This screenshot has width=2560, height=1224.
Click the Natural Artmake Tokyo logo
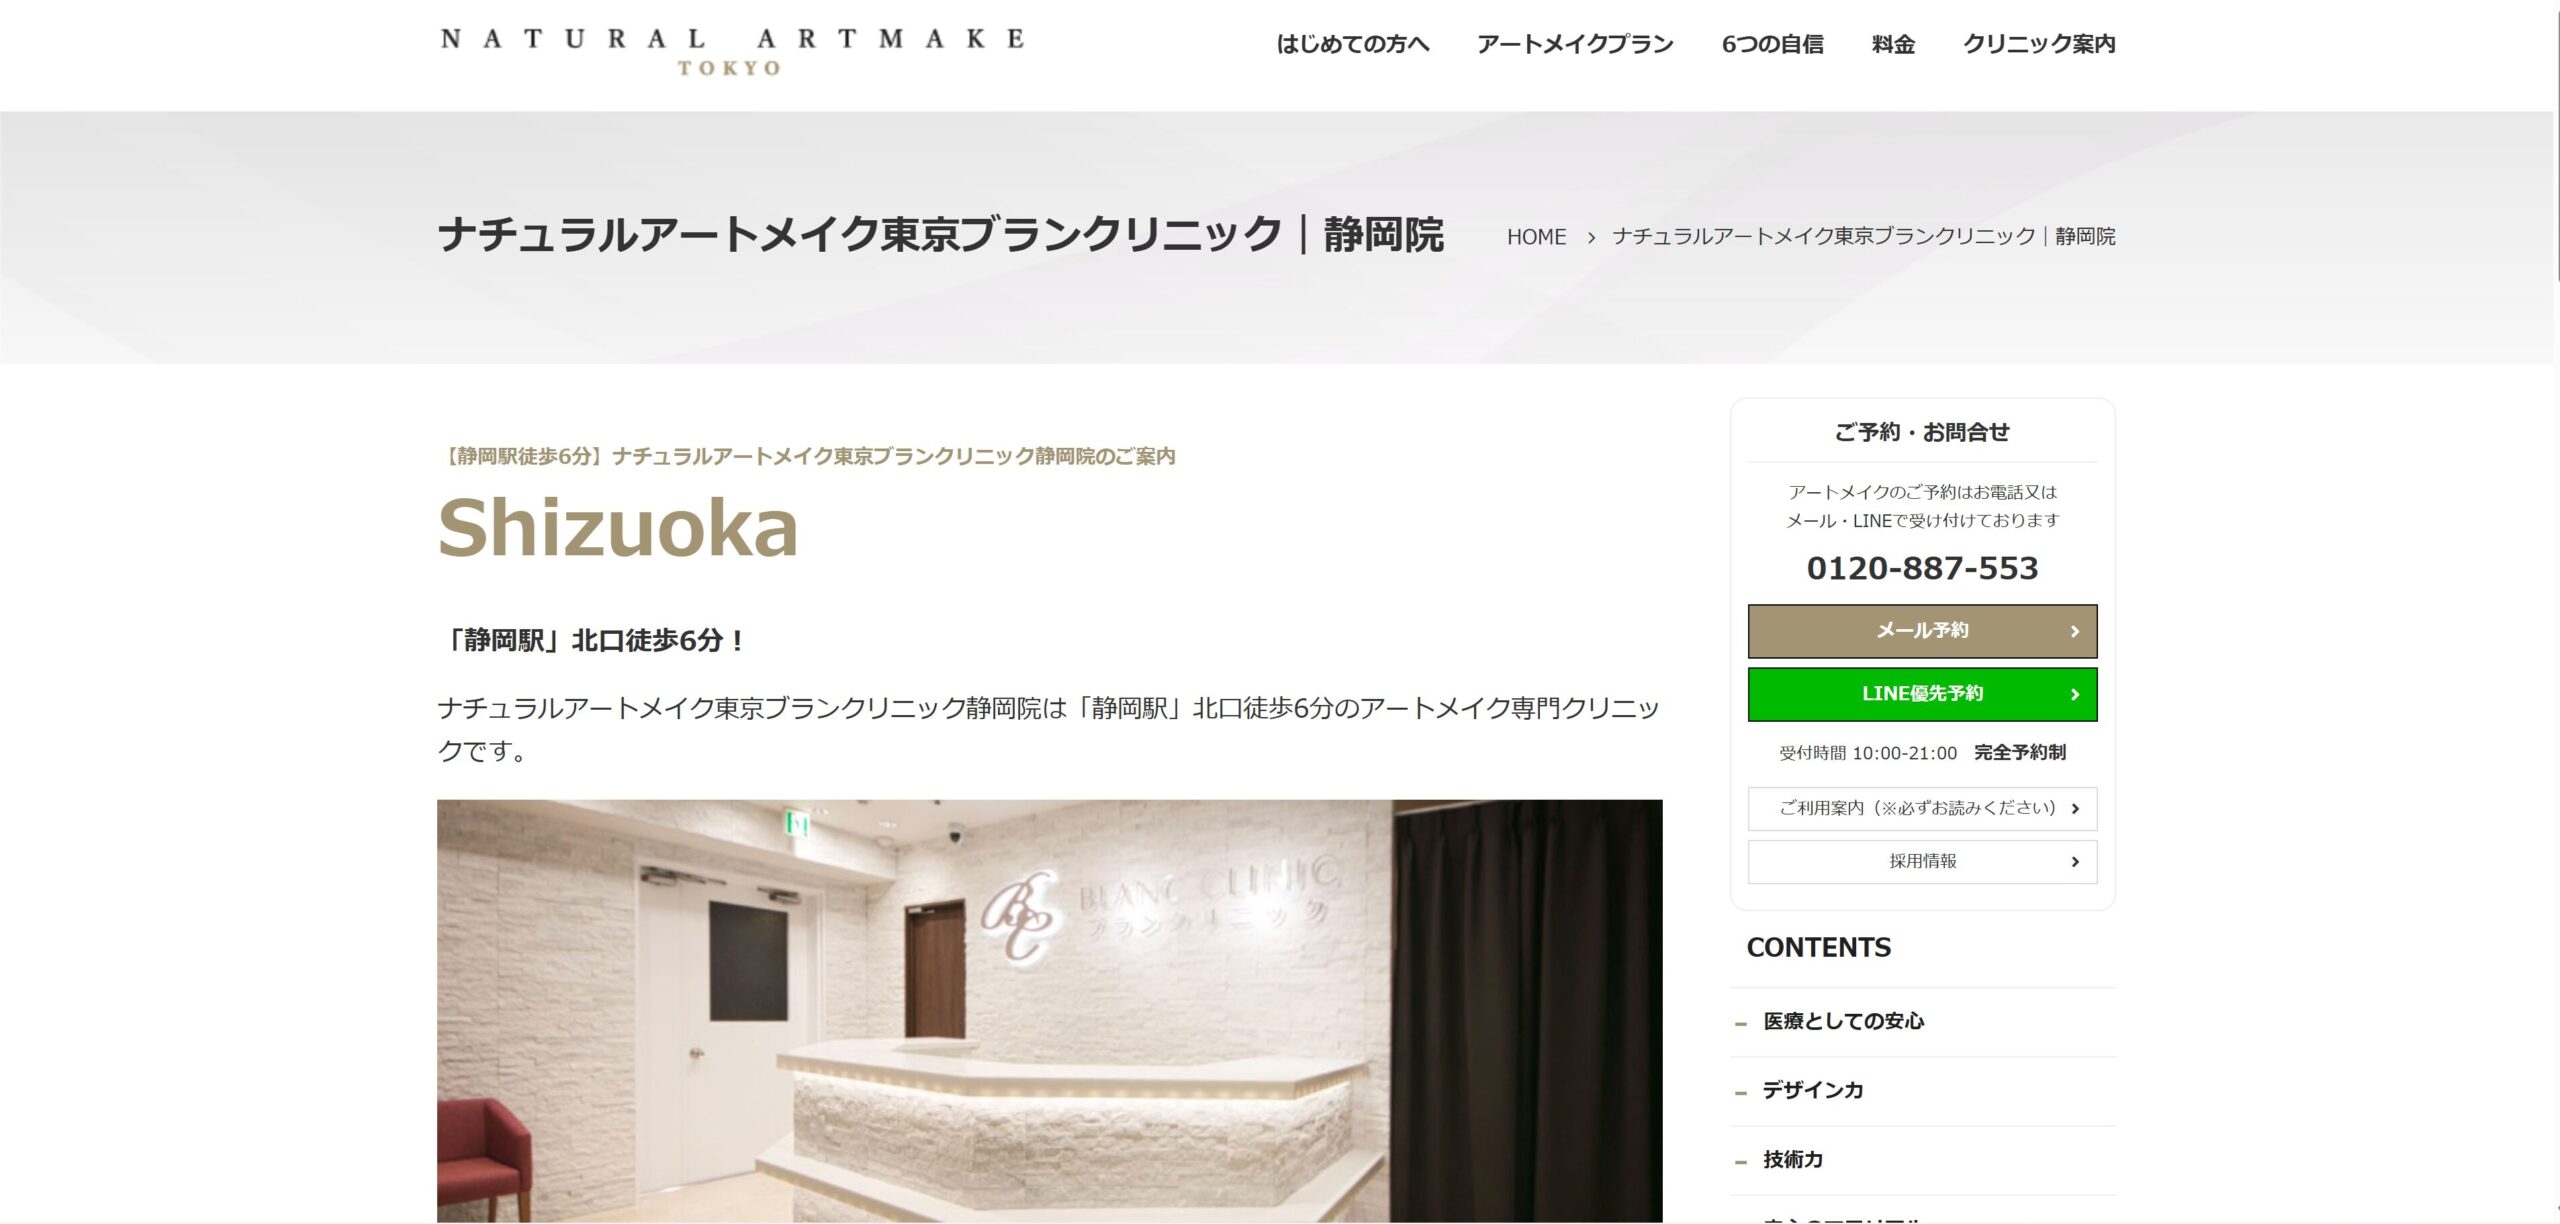[732, 52]
